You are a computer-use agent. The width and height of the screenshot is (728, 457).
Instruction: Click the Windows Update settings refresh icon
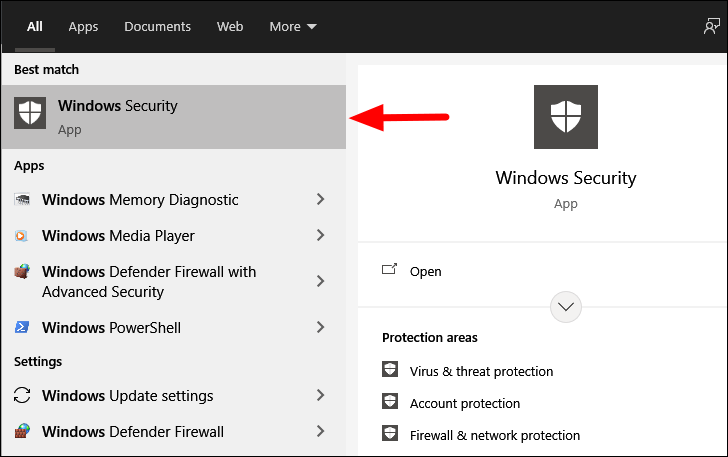22,395
